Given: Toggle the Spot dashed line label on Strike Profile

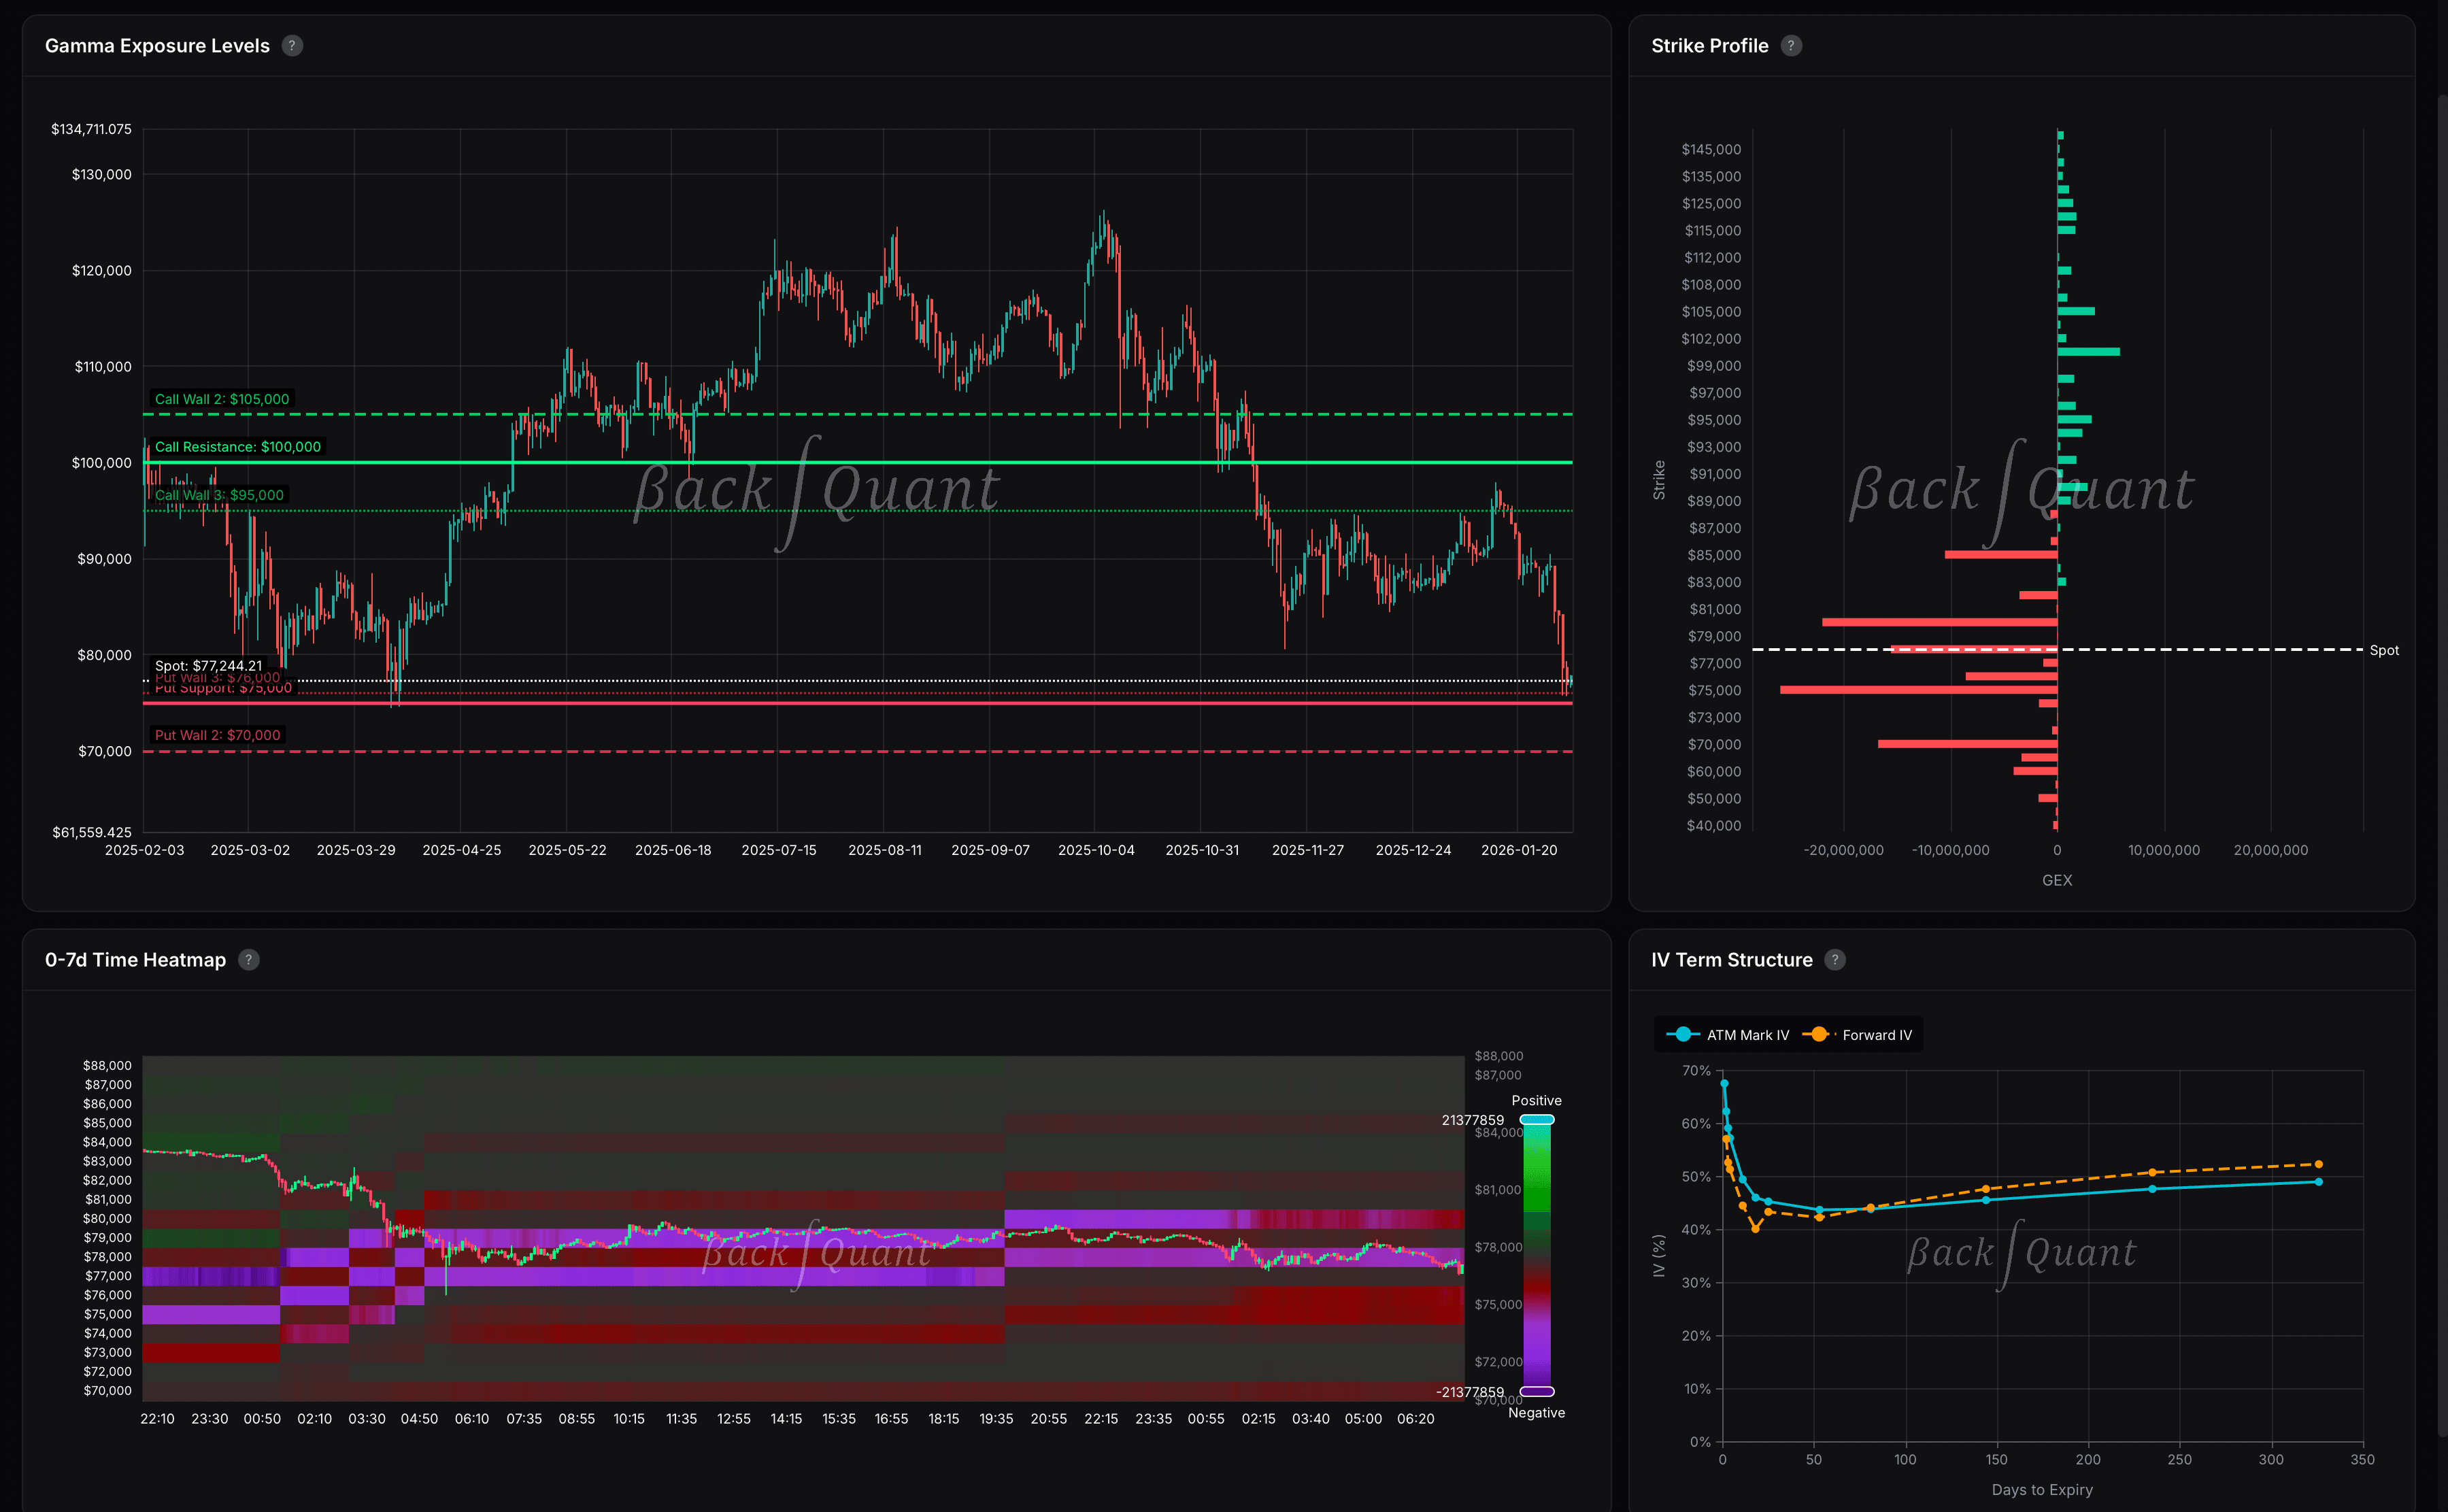Looking at the screenshot, I should point(2385,650).
